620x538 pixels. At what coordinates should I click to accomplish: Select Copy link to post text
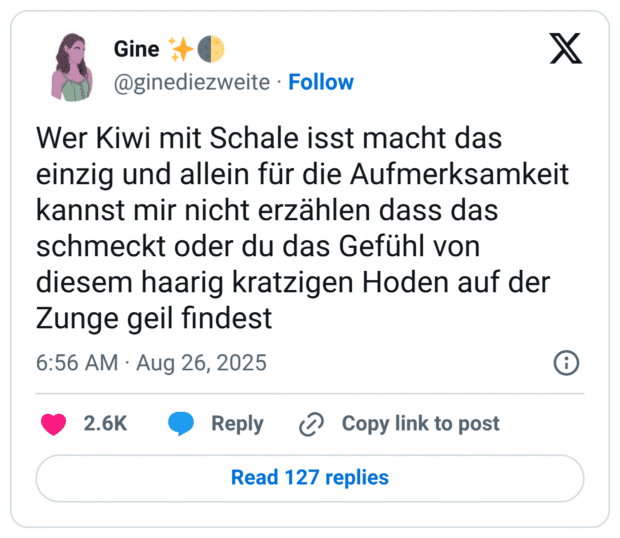point(420,424)
